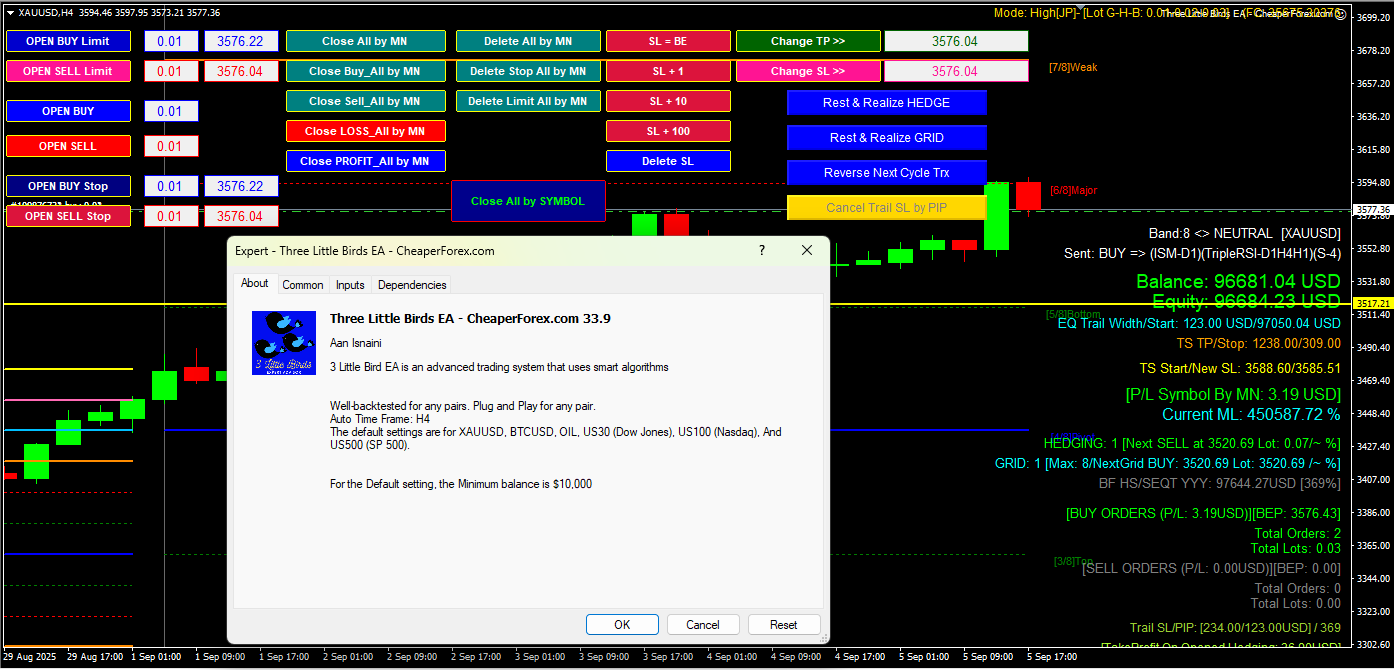This screenshot has height=670, width=1394.
Task: Switch to the Common tab
Action: [x=303, y=285]
